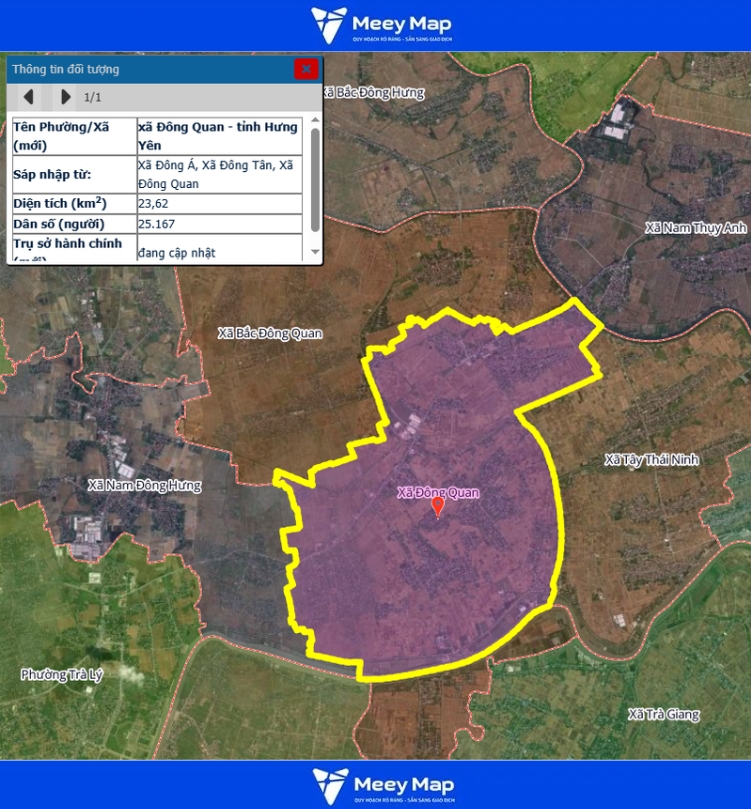The width and height of the screenshot is (751, 809).
Task: Click the Meey Map logo in bottom footer
Action: [x=380, y=785]
